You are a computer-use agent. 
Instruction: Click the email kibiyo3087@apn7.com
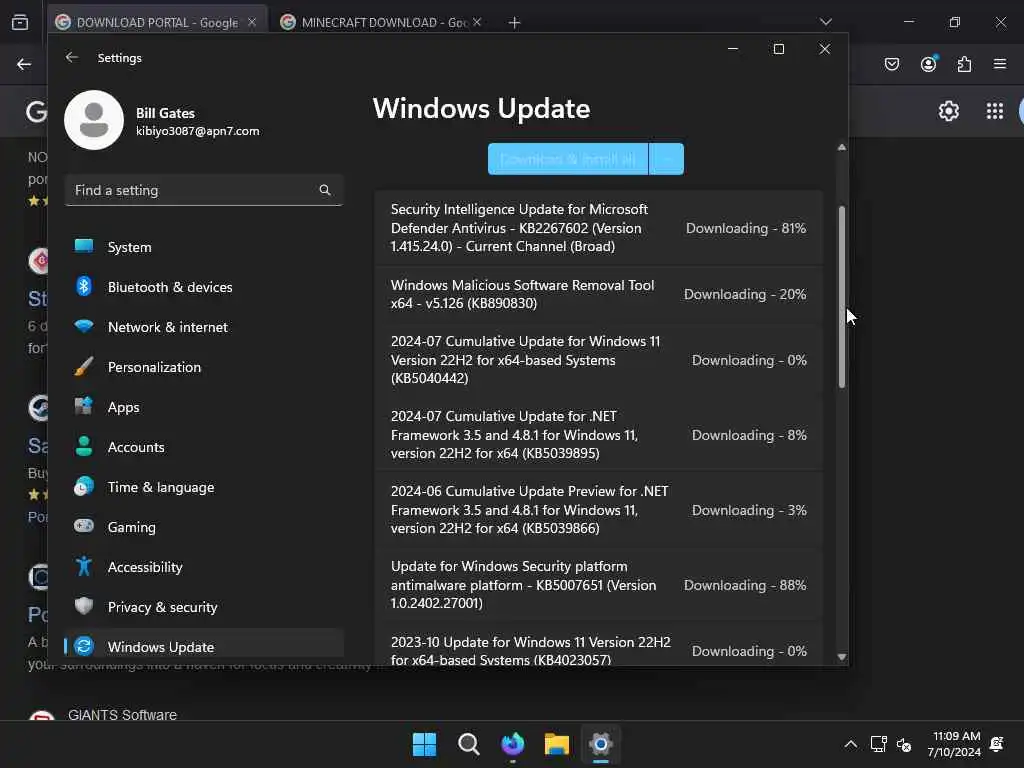pos(198,131)
